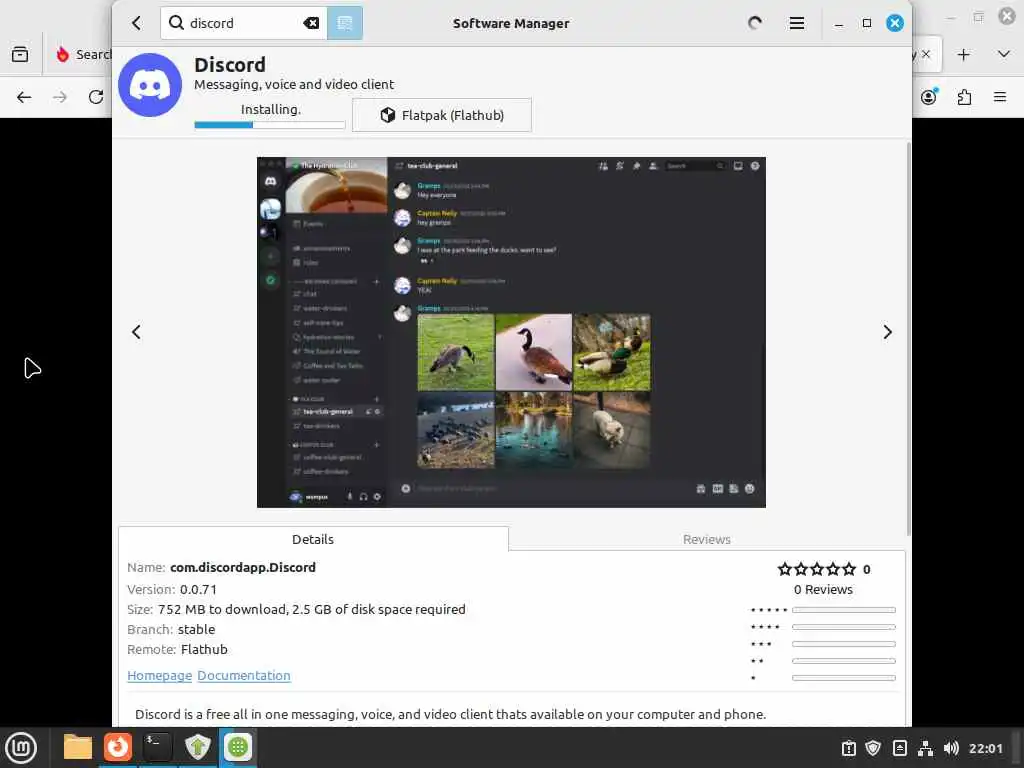Click the loading spinner indicator
1024x768 pixels.
tap(755, 24)
